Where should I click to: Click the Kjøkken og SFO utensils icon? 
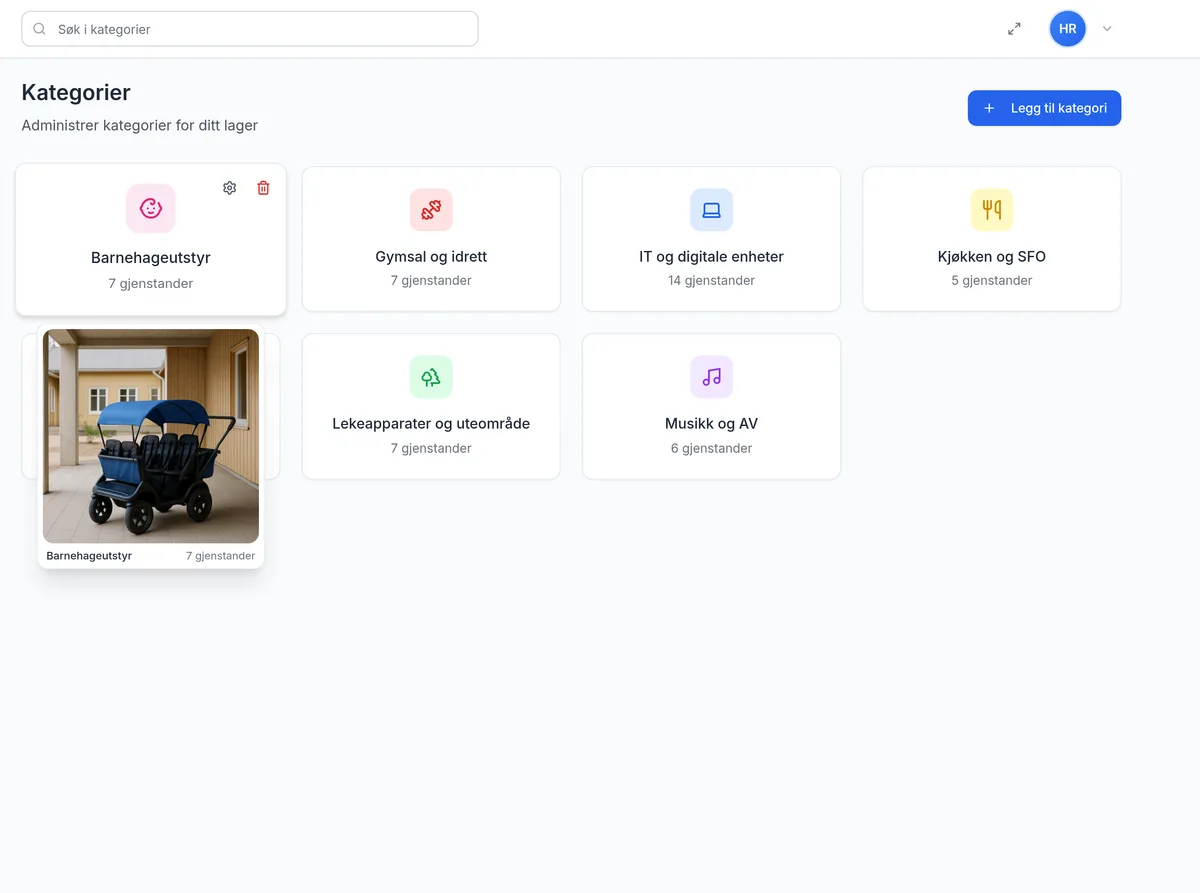point(992,210)
